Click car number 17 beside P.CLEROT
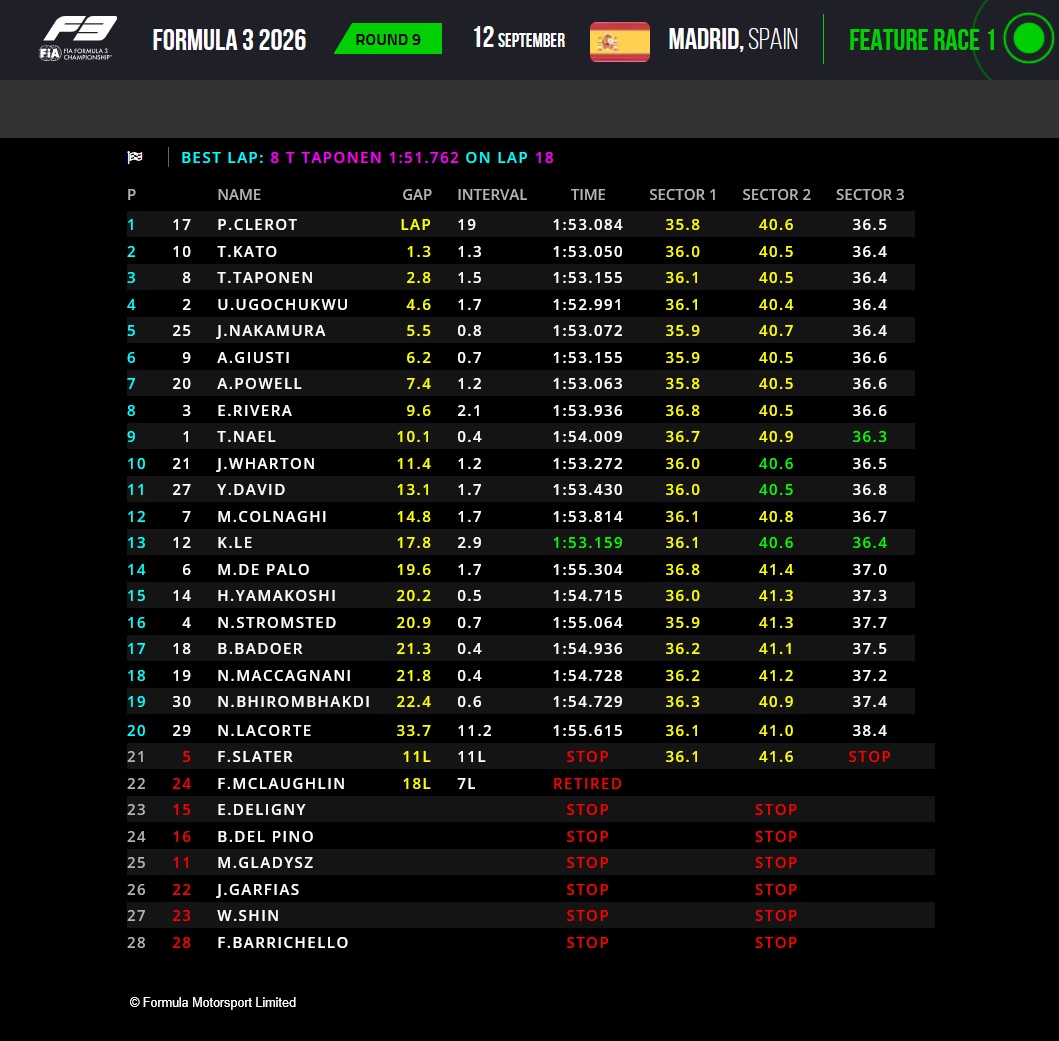Image resolution: width=1059 pixels, height=1041 pixels. 182,224
